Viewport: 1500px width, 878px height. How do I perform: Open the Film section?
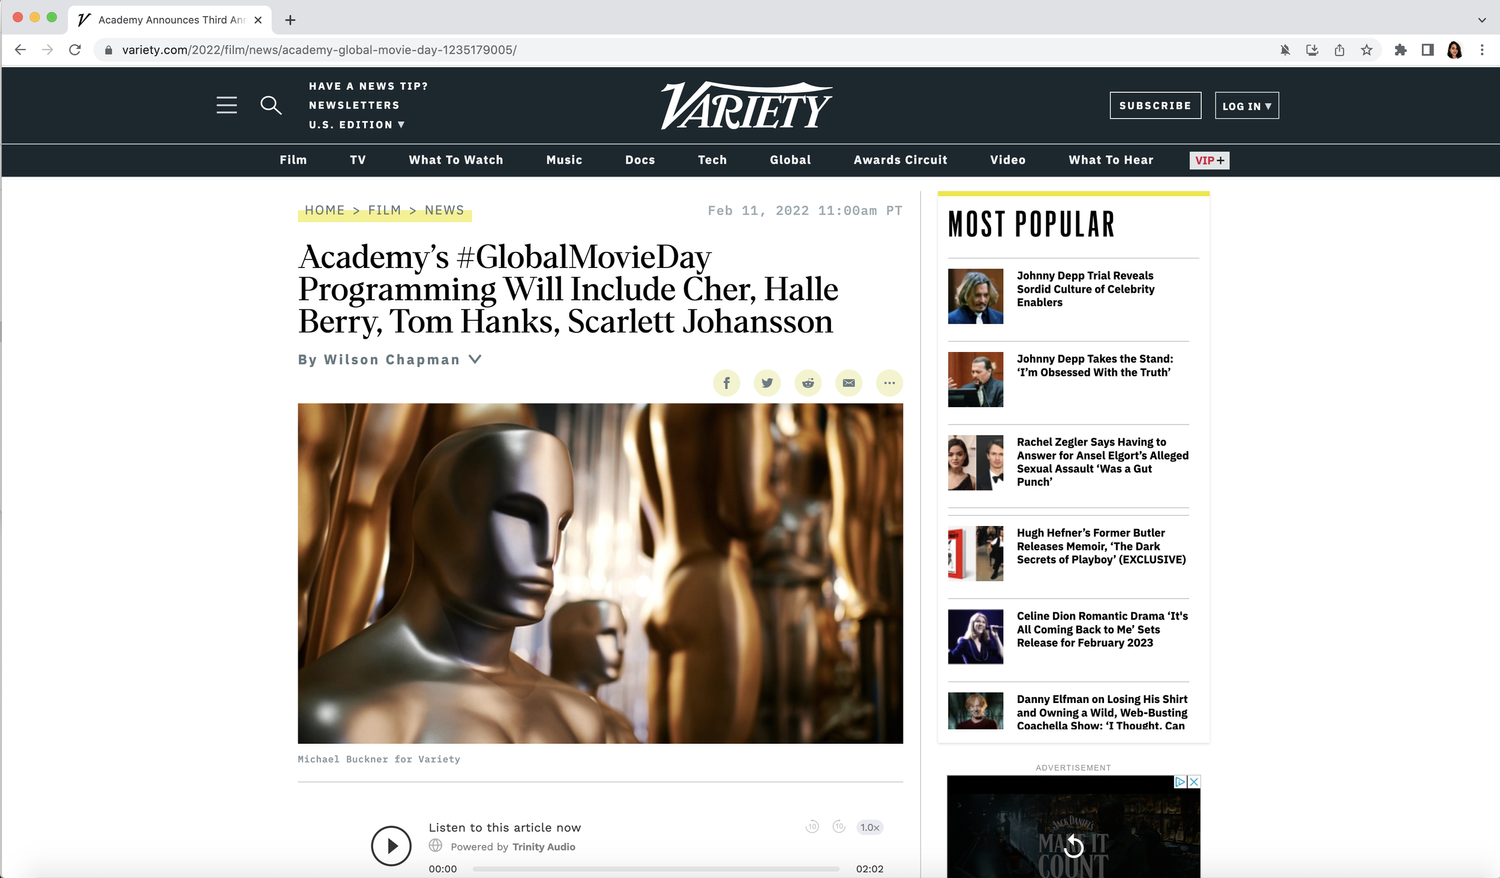click(x=293, y=160)
